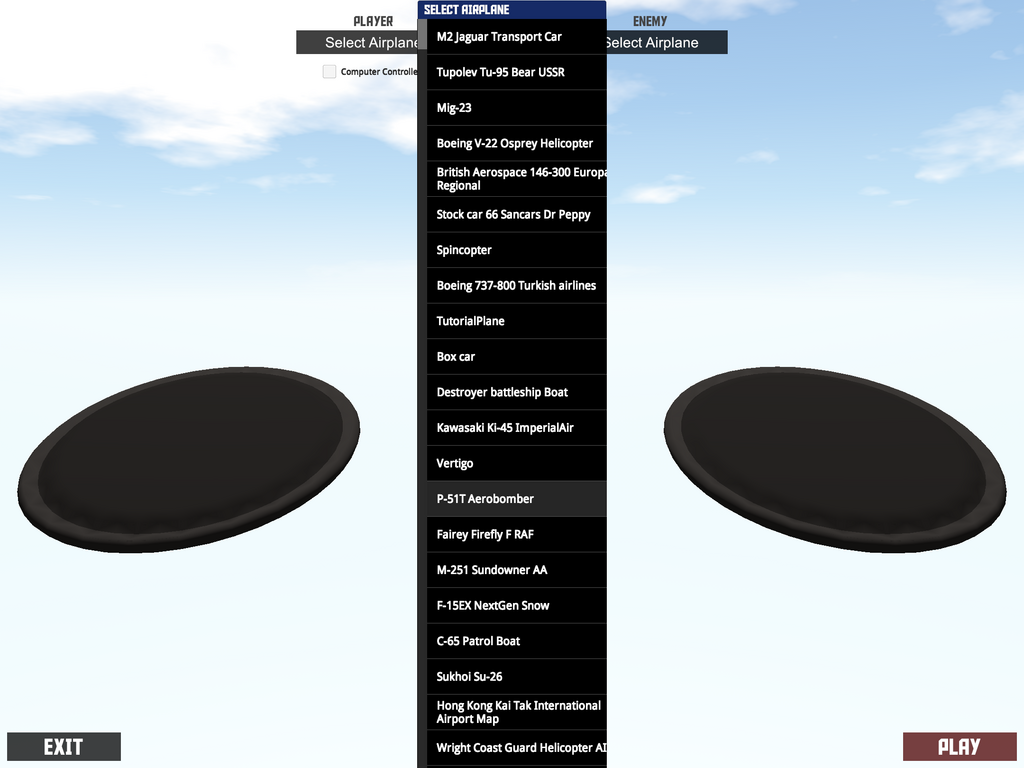Click the airplane list scrollbar thumb
Viewport: 1024px width, 768px height.
(422, 34)
